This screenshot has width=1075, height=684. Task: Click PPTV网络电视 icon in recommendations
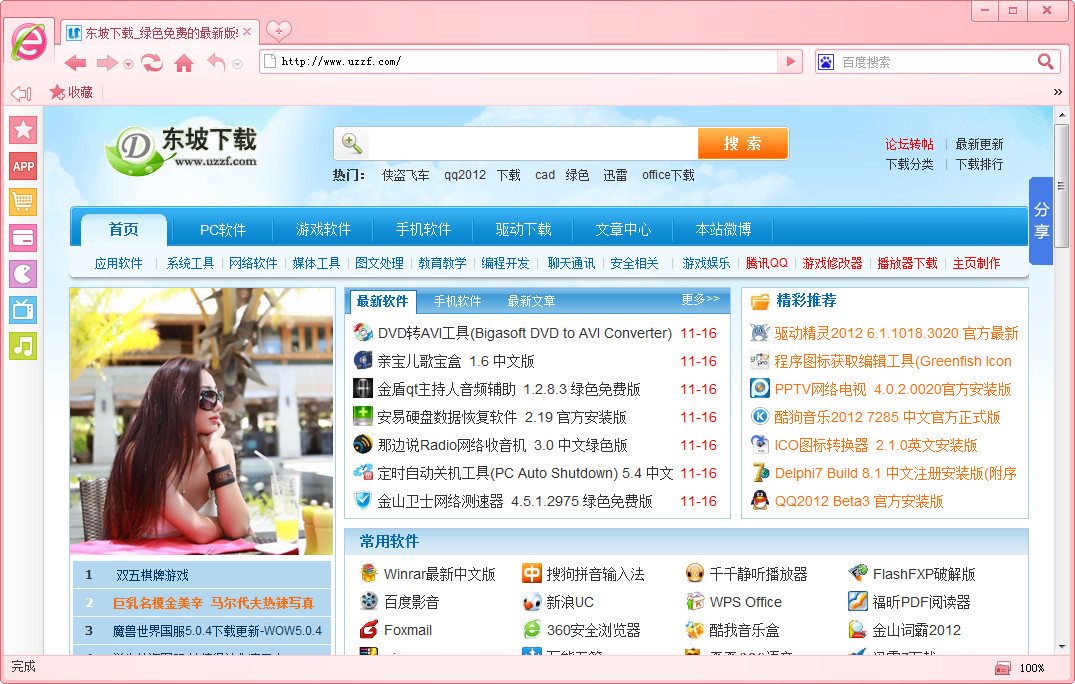click(760, 389)
